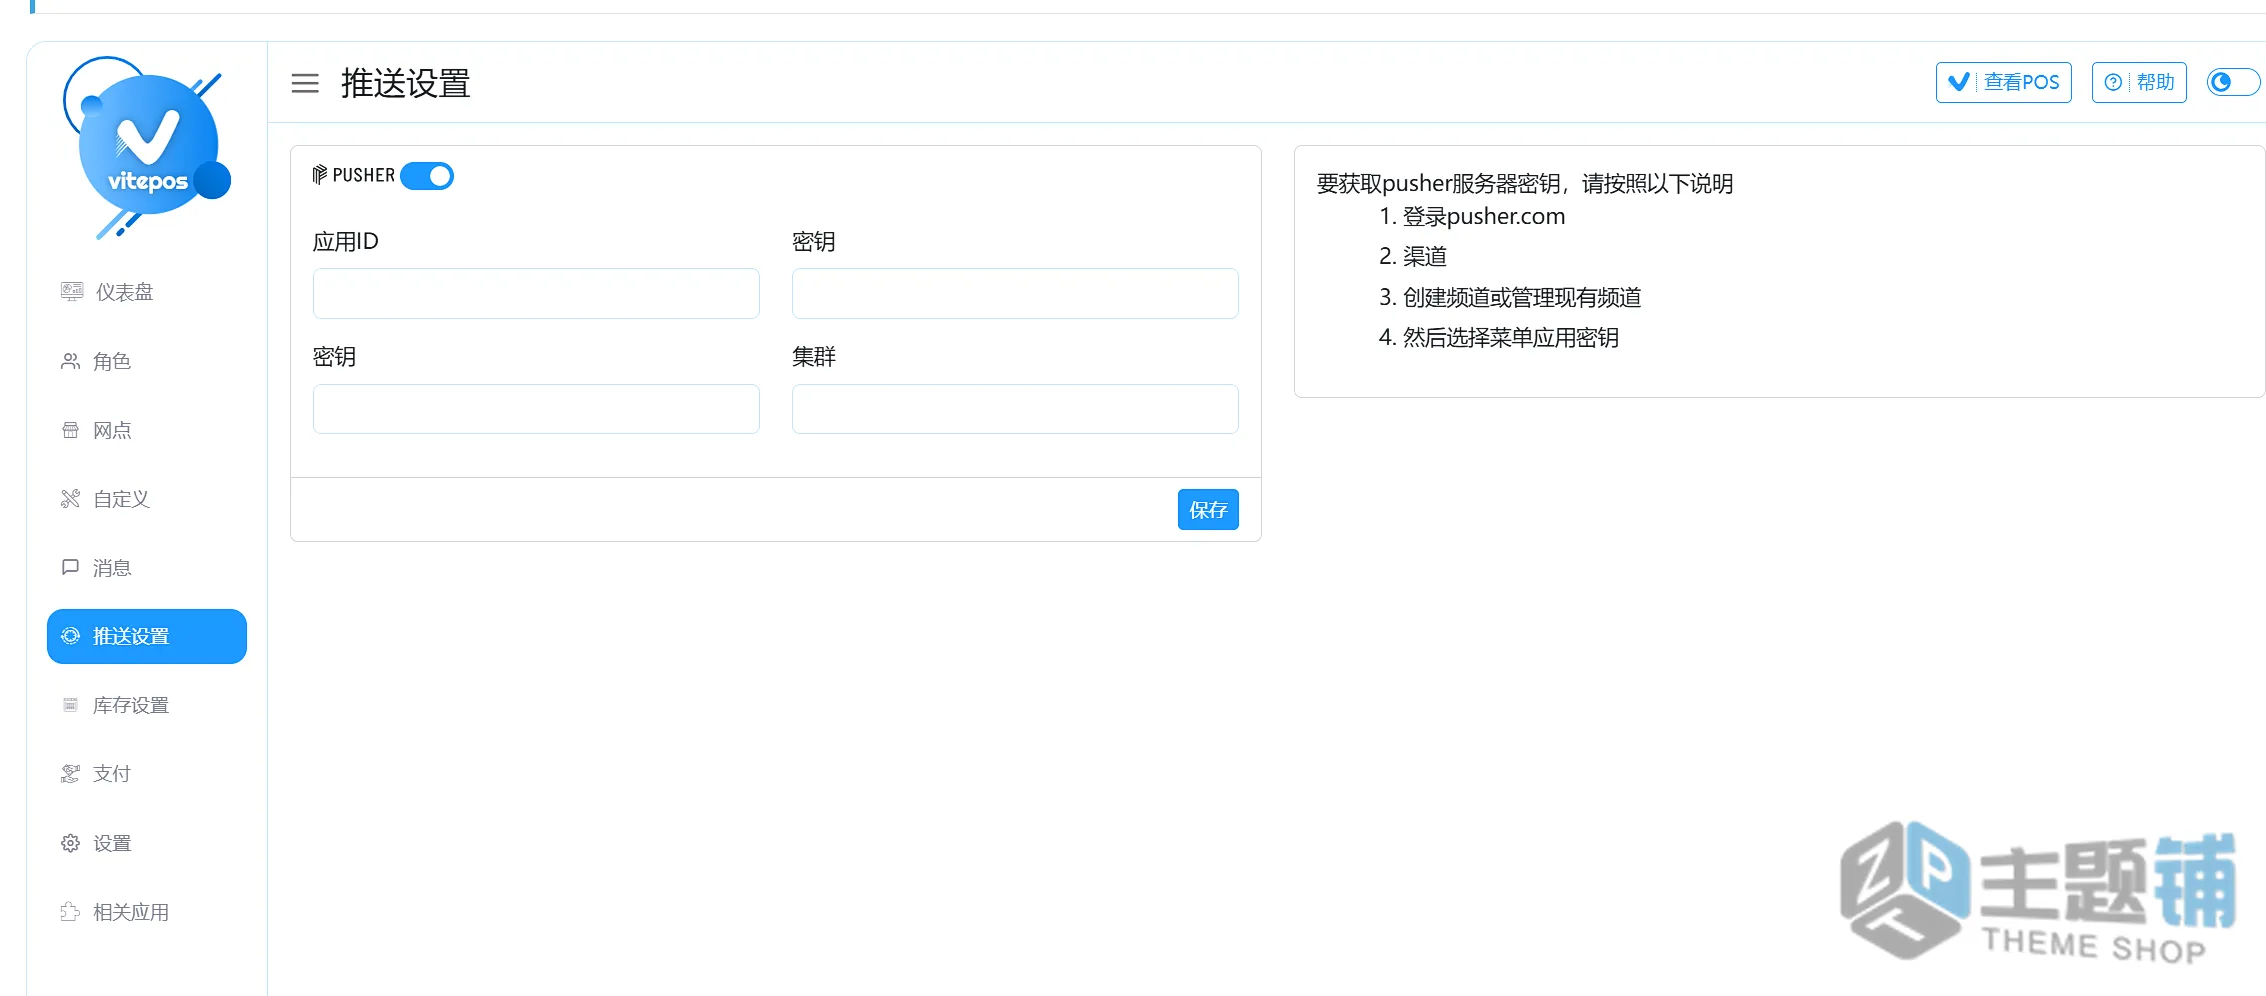2266x996 pixels.
Task: Click the hamburger menu icon
Action: pyautogui.click(x=305, y=83)
